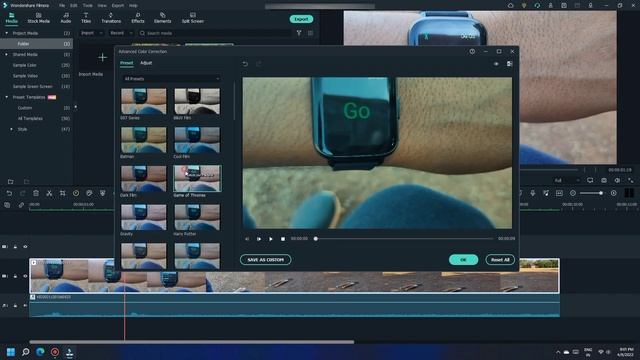Open the Stock Media panel
Screen dimensions: 640x360
[x=38, y=18]
